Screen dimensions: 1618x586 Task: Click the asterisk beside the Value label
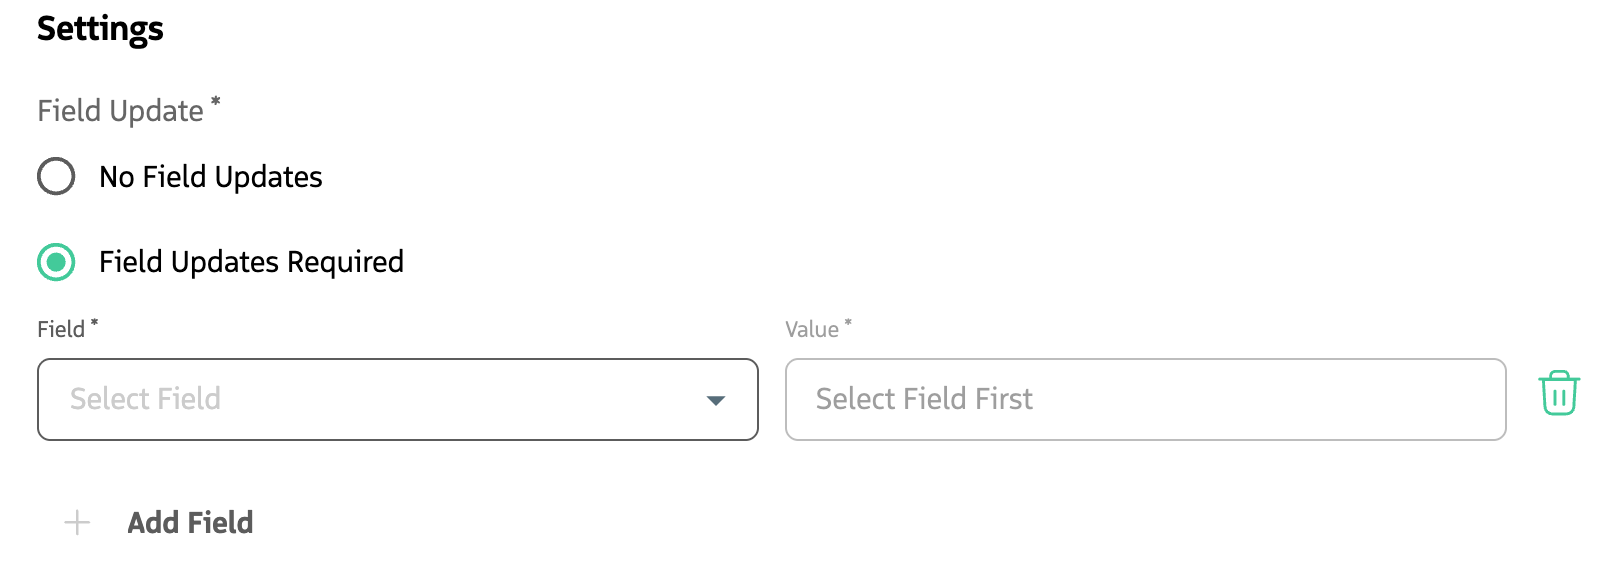(847, 322)
